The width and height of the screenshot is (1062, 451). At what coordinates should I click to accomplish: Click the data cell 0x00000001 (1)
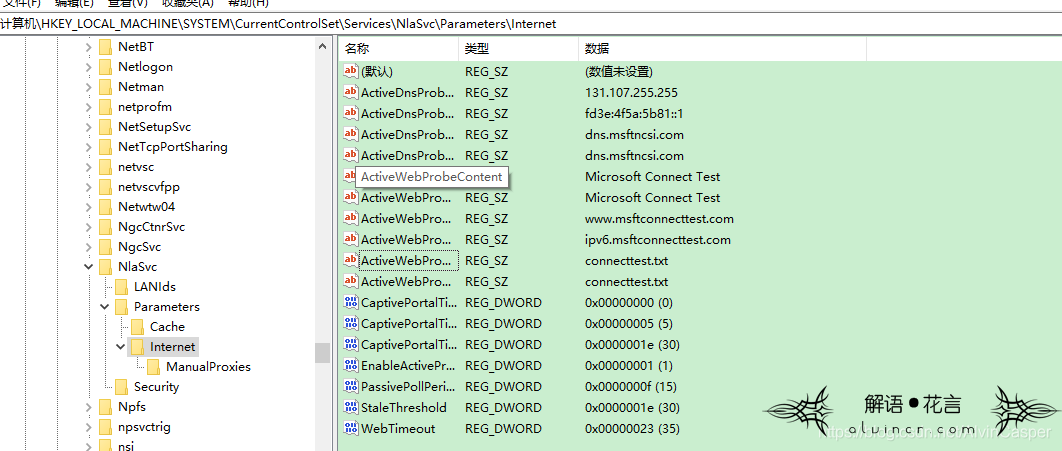629,365
